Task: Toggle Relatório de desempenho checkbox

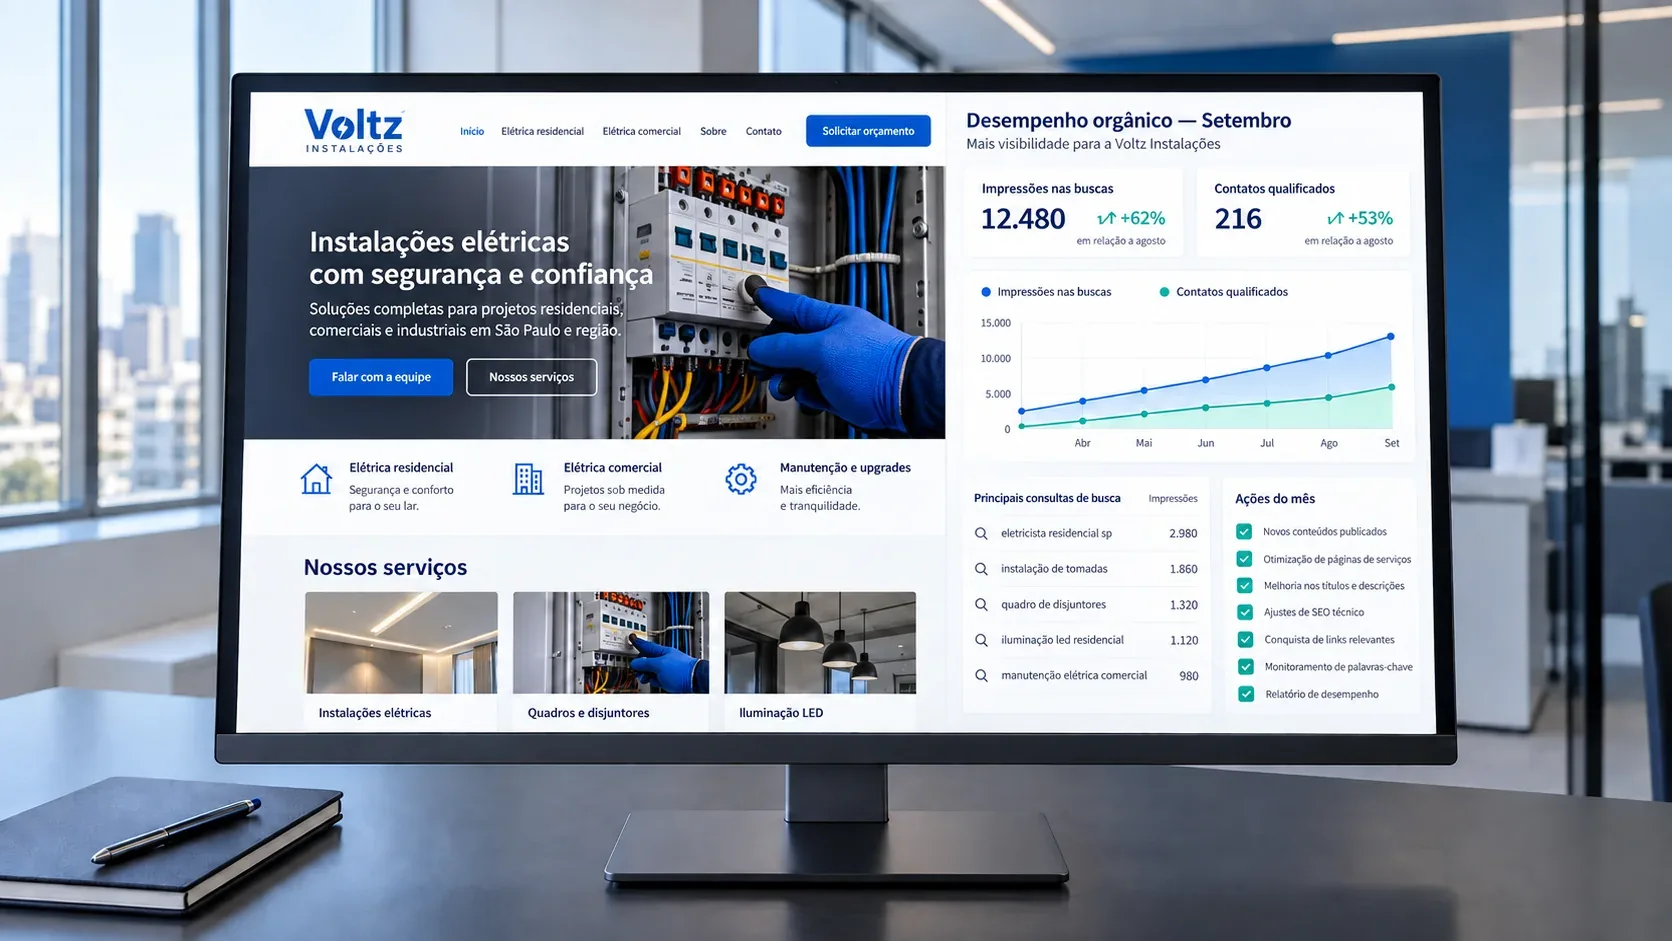Action: click(x=1246, y=694)
